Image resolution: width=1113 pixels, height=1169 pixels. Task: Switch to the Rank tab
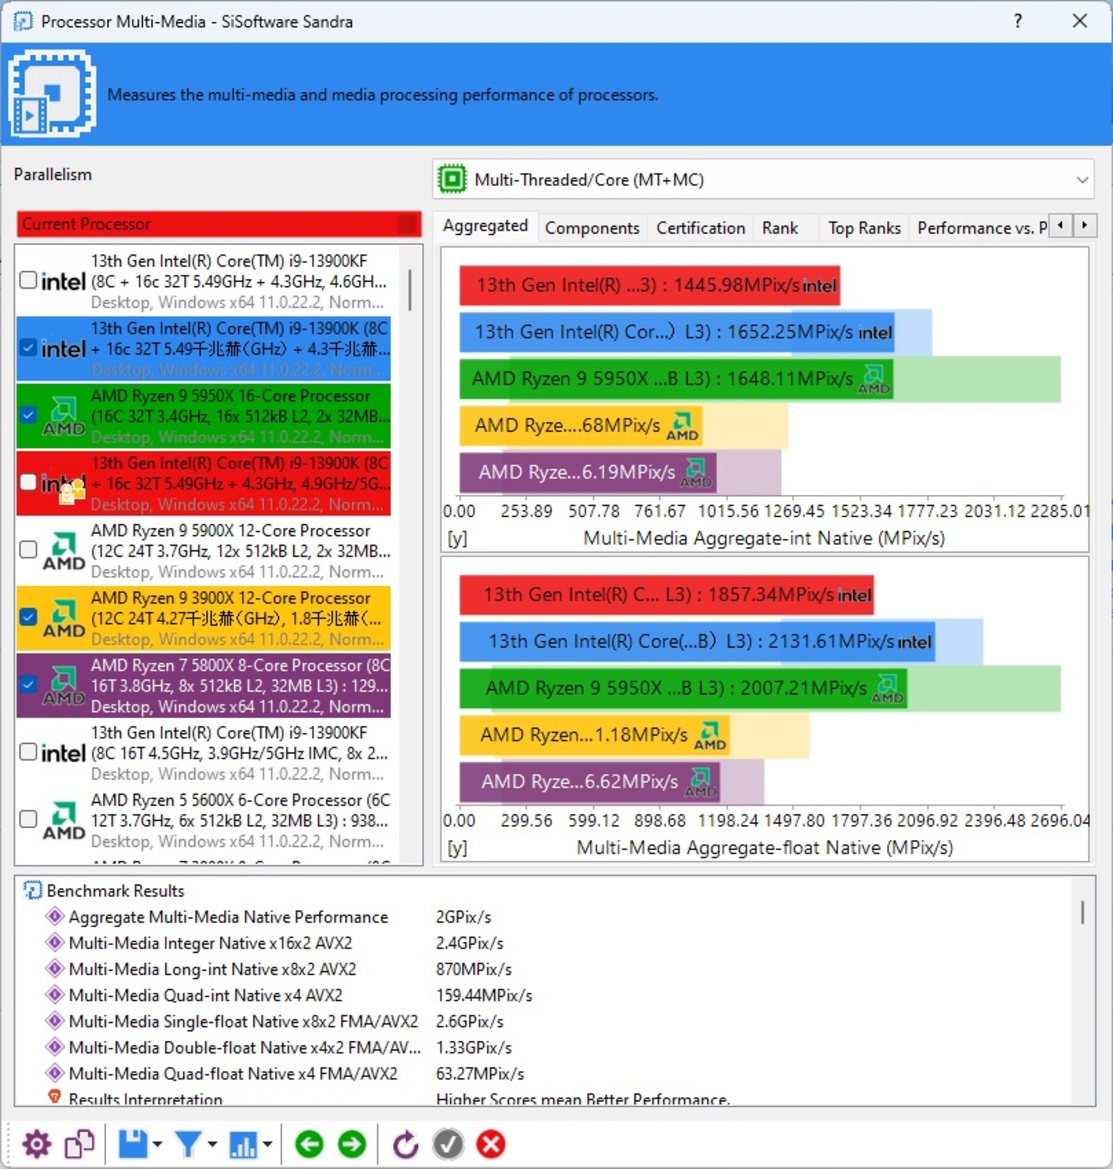click(x=780, y=227)
